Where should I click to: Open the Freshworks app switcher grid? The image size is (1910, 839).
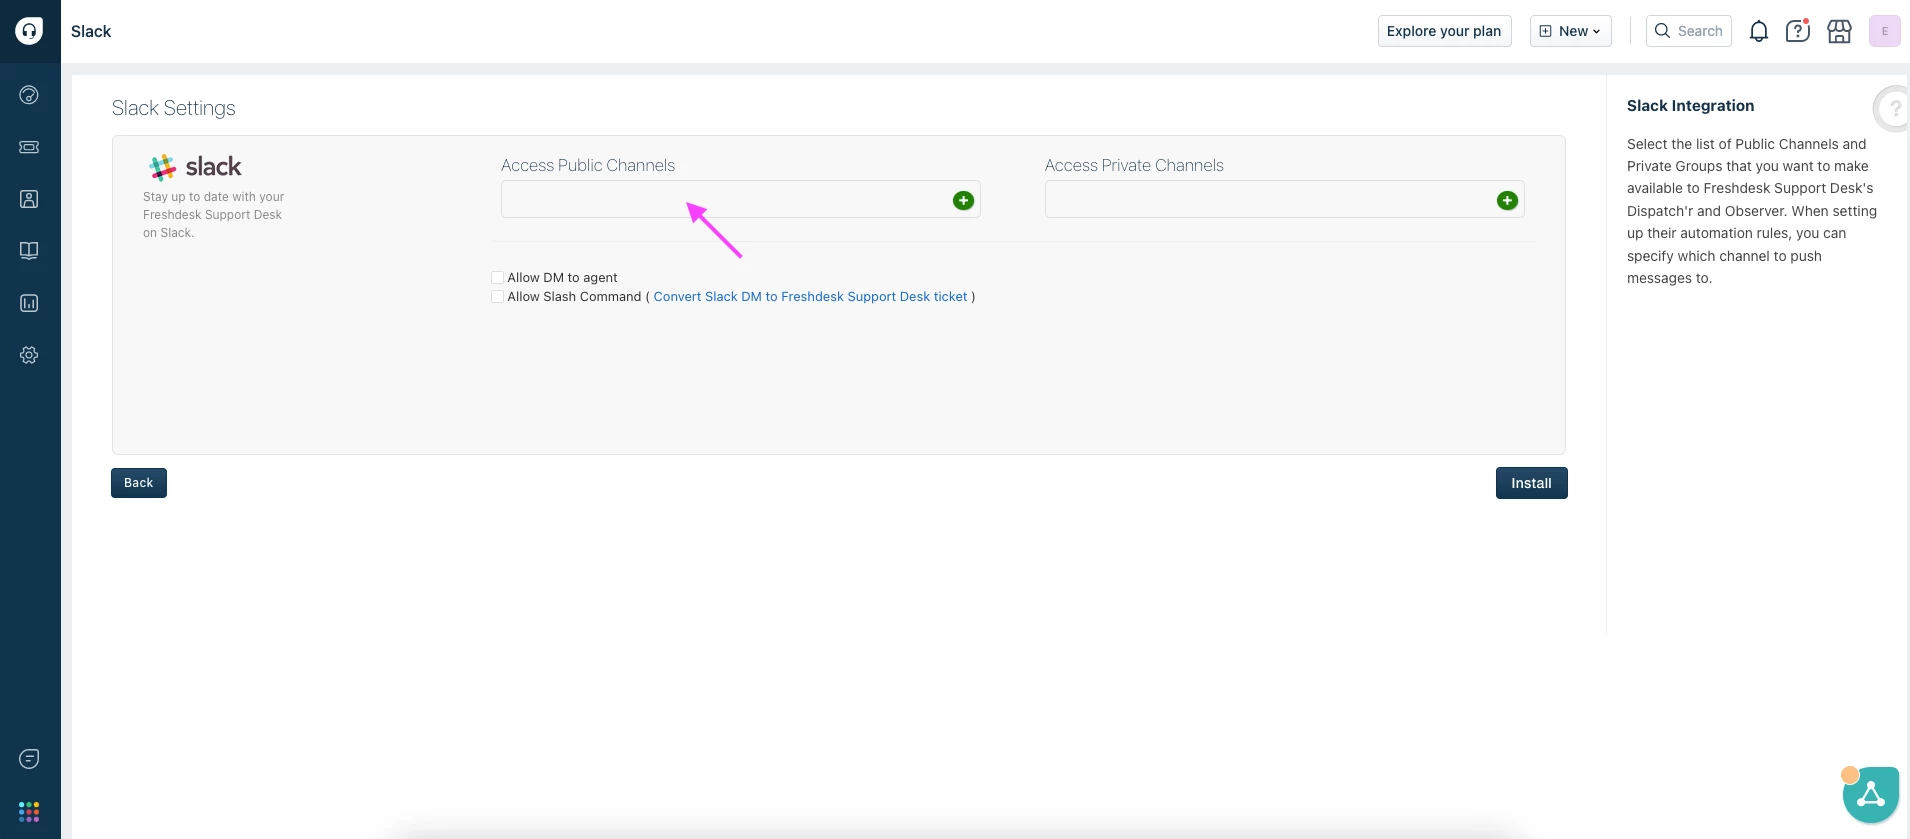(x=29, y=811)
